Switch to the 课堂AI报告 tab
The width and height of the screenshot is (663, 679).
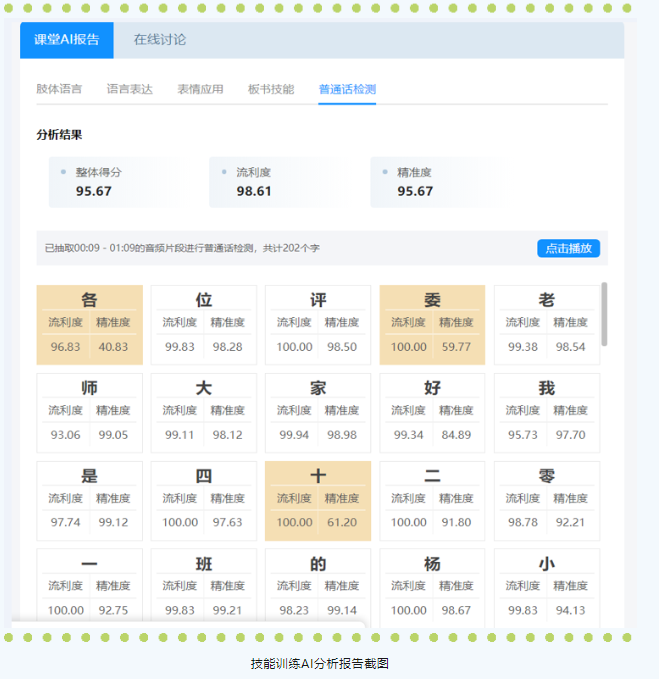click(67, 40)
